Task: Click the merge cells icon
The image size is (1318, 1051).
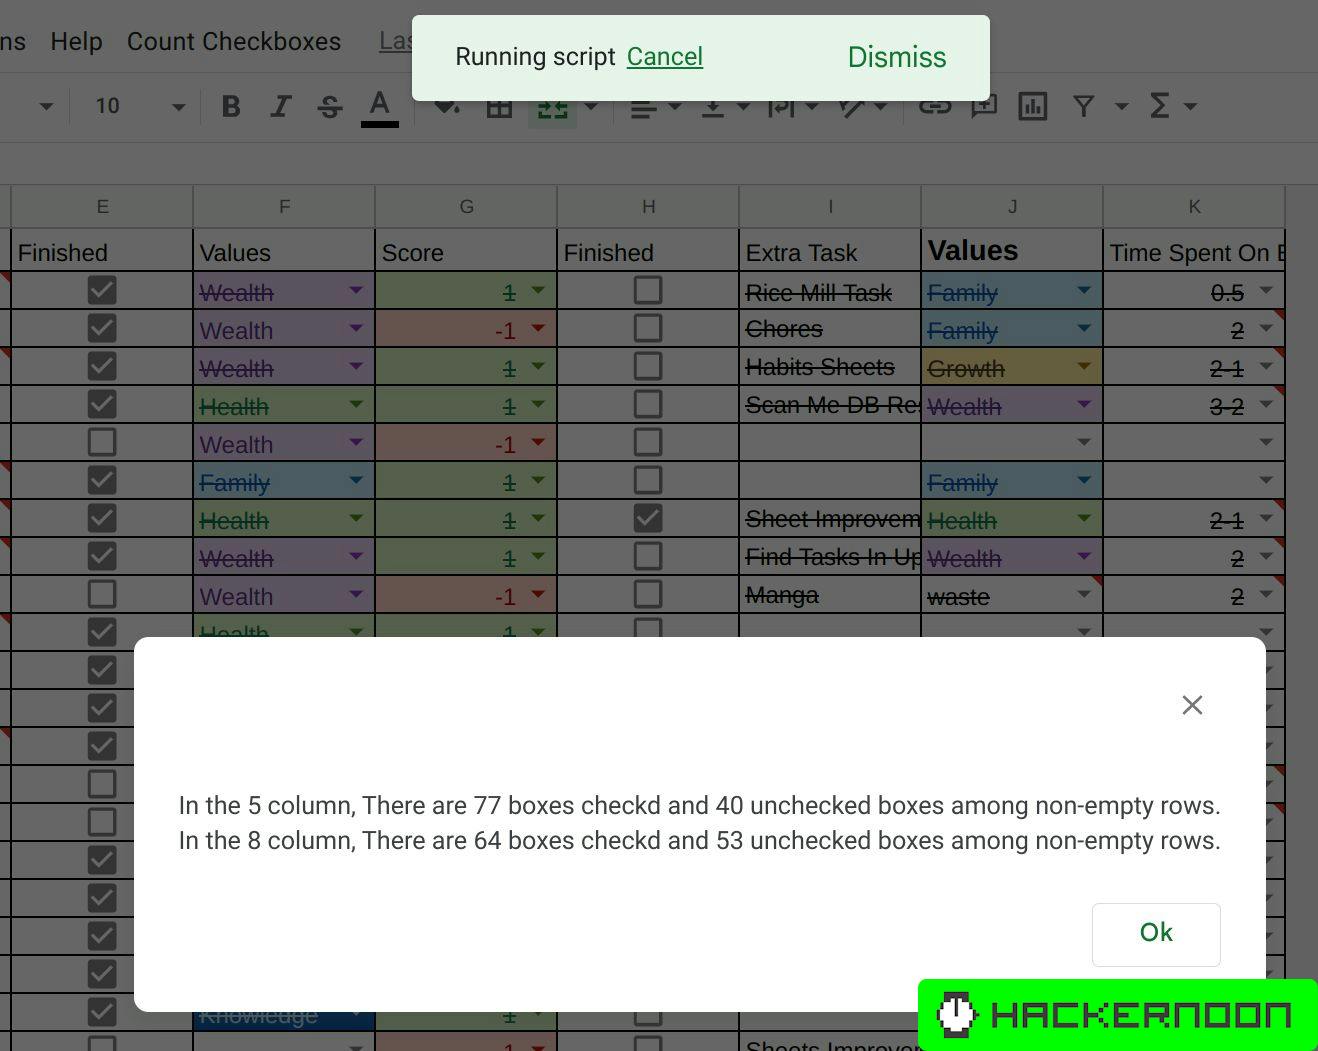Action: [552, 105]
